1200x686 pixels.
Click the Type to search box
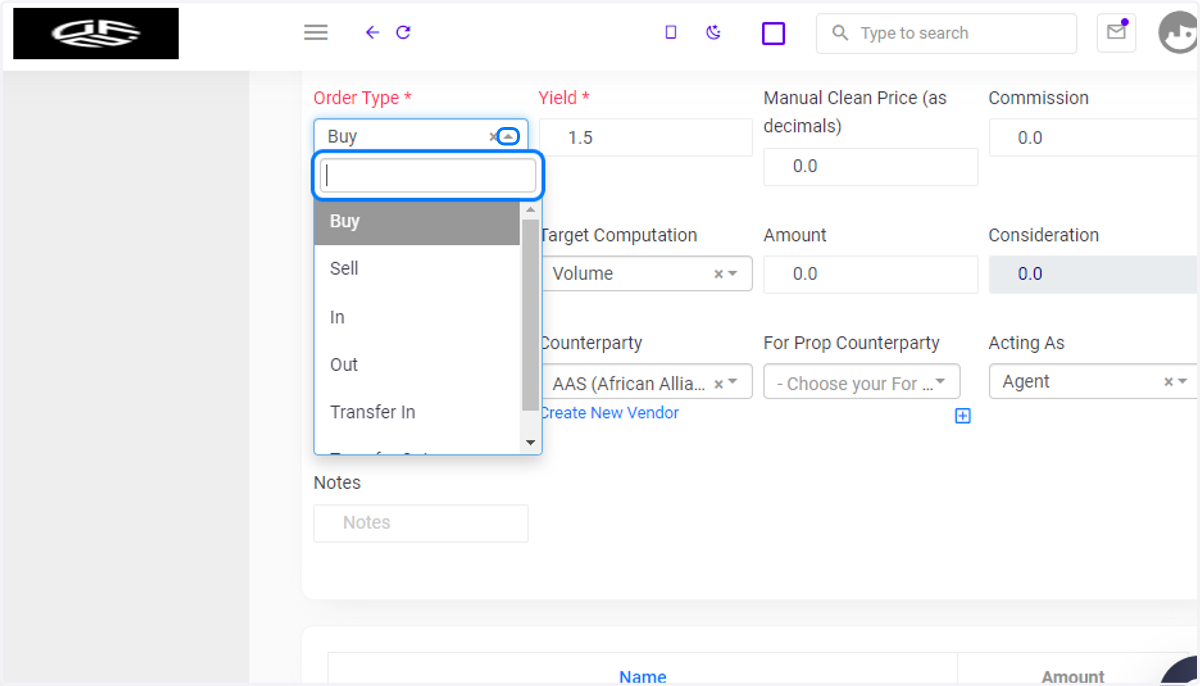947,33
